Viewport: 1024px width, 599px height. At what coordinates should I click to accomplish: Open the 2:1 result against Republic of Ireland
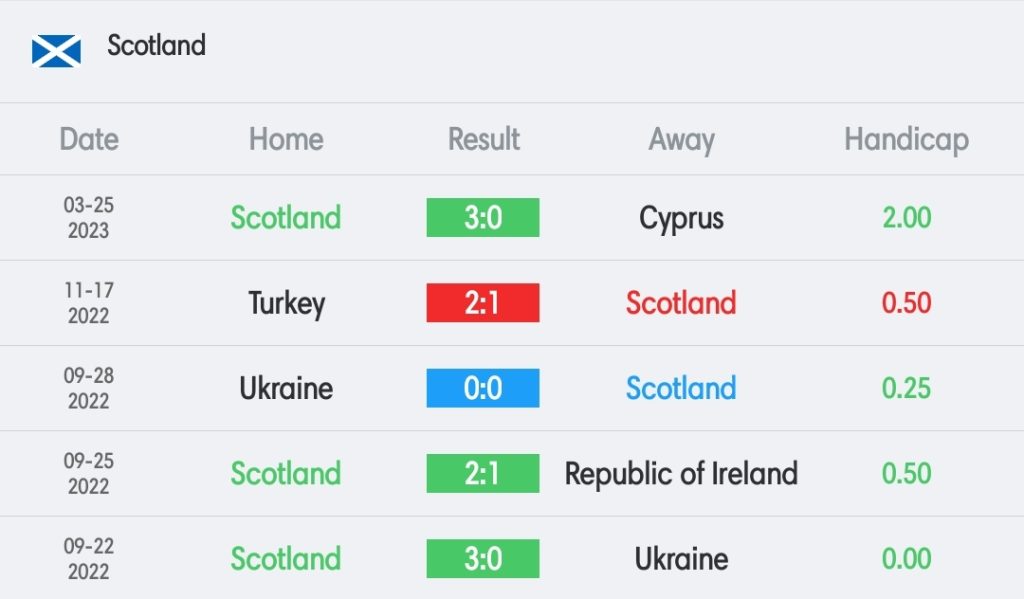tap(483, 473)
